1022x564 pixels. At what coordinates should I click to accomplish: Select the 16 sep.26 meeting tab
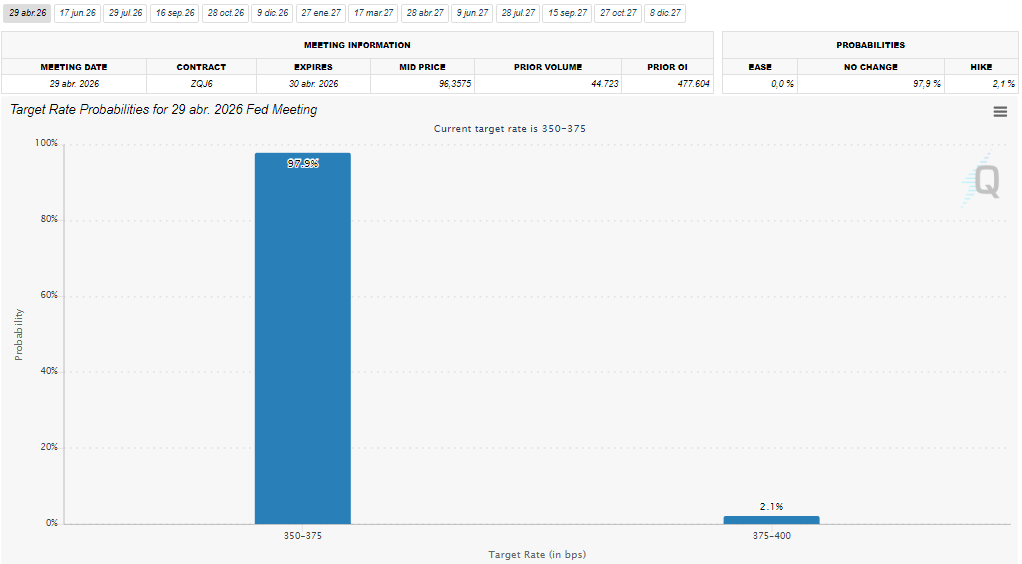[x=175, y=13]
